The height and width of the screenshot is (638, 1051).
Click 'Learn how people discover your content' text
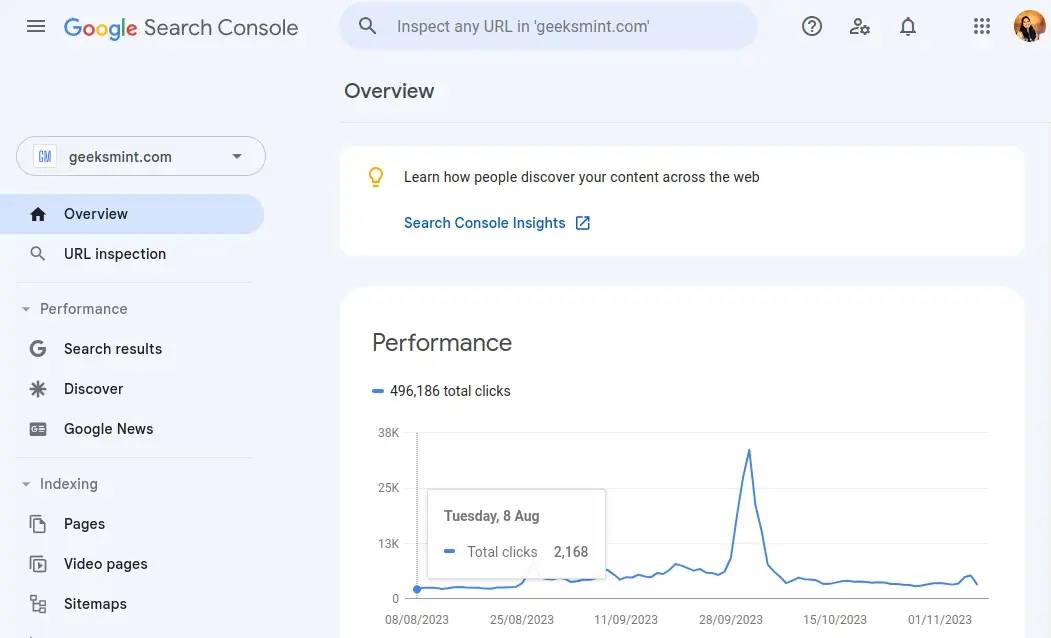pos(581,177)
